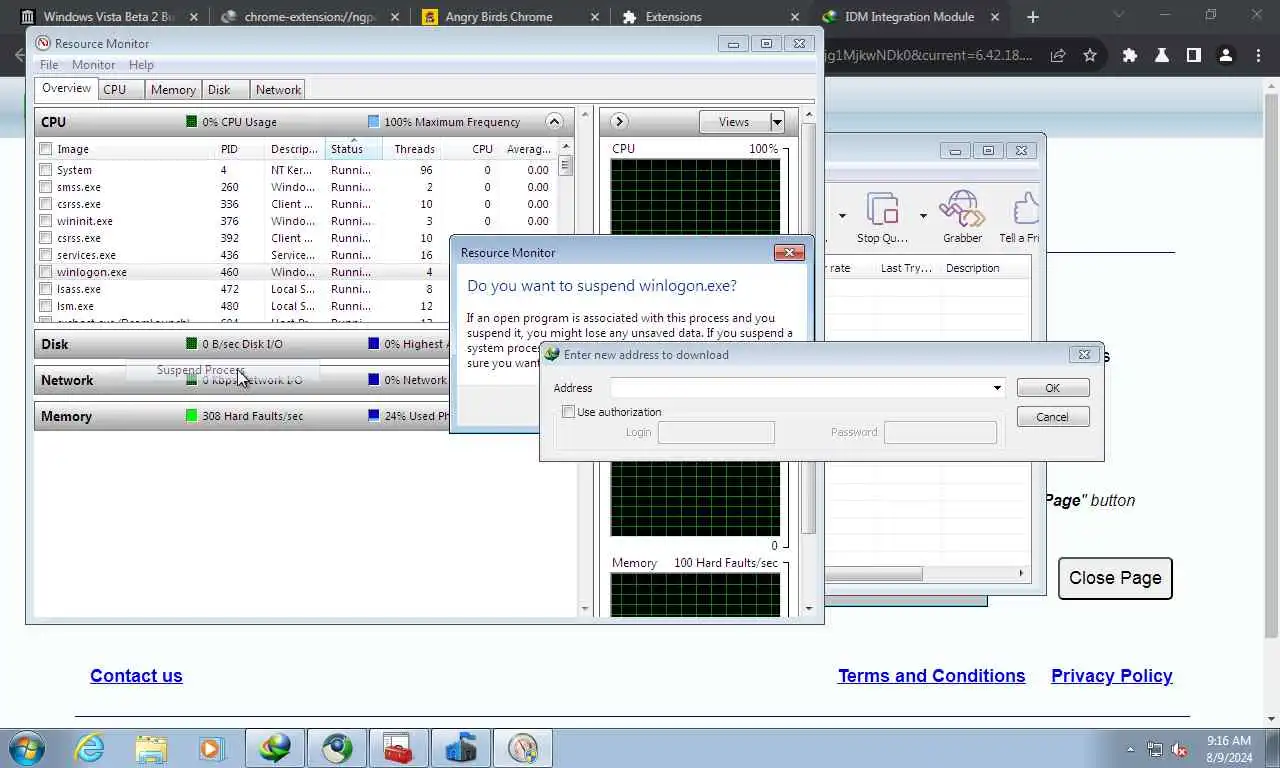Switch to the Memory tab
The image size is (1280, 768).
(173, 90)
